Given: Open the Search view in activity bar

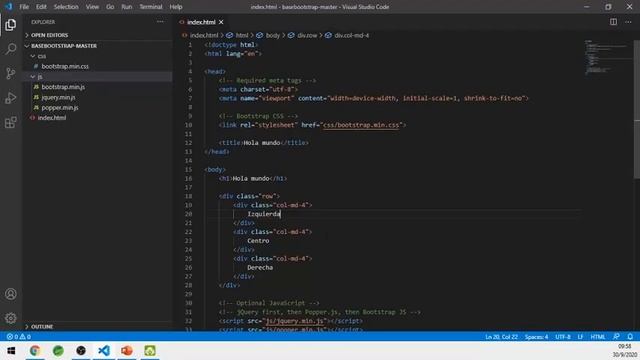Looking at the screenshot, I should pos(11,49).
